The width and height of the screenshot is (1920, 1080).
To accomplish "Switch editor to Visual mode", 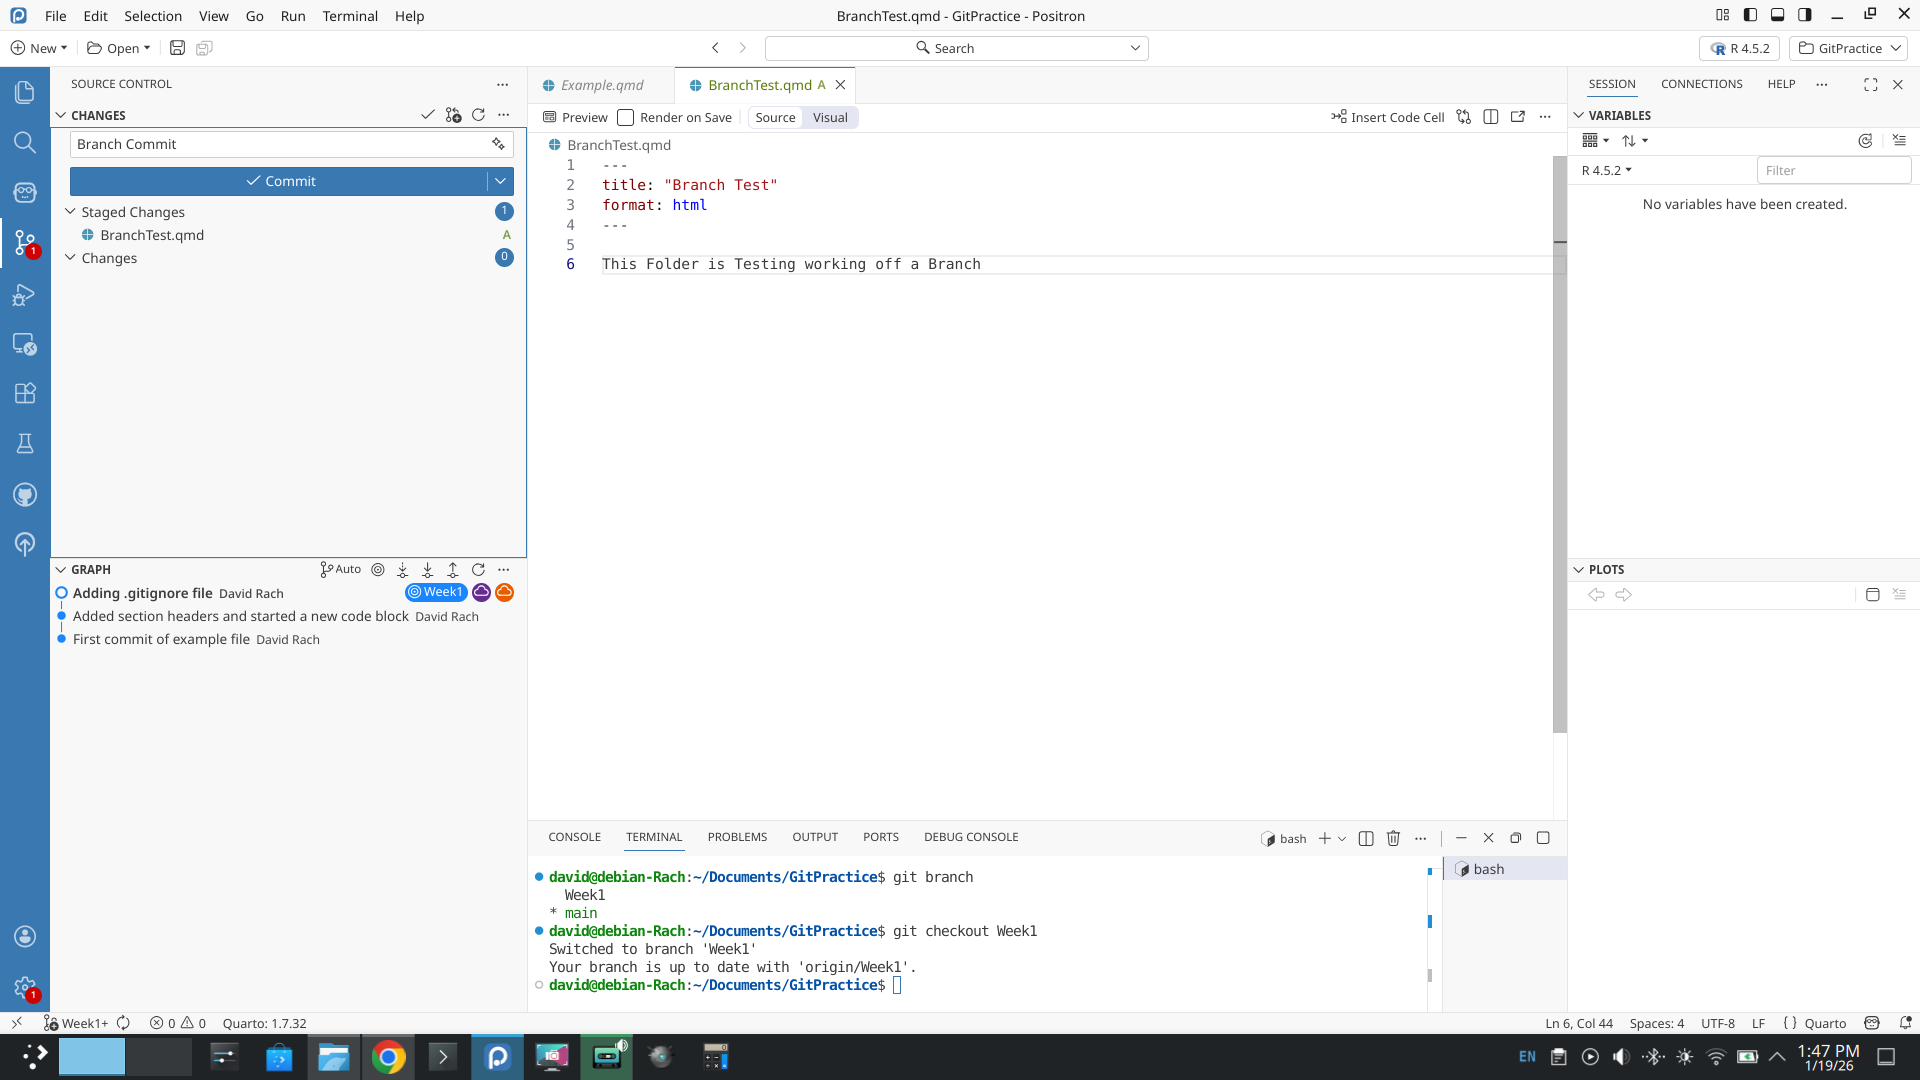I will (x=830, y=117).
